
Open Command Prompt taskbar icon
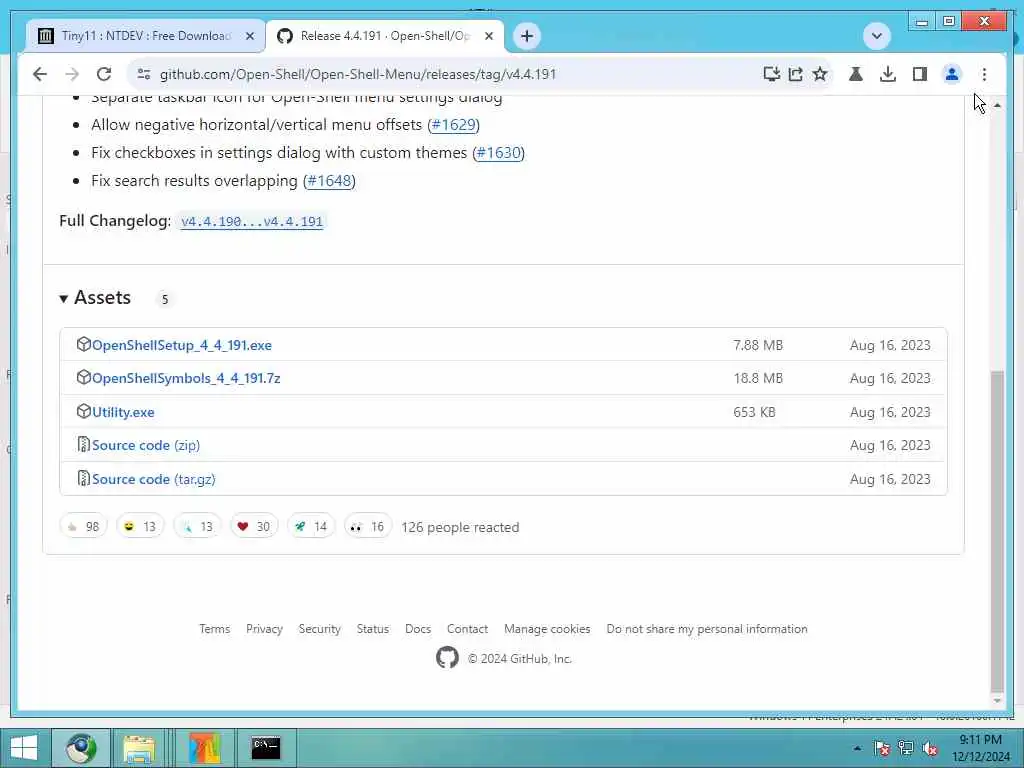coord(266,748)
